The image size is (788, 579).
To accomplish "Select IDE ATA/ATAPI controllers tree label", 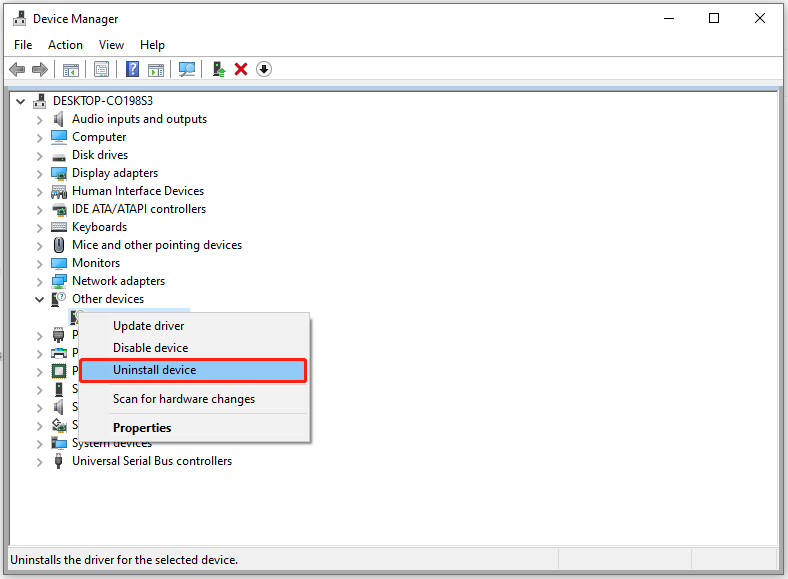I will pyautogui.click(x=139, y=209).
